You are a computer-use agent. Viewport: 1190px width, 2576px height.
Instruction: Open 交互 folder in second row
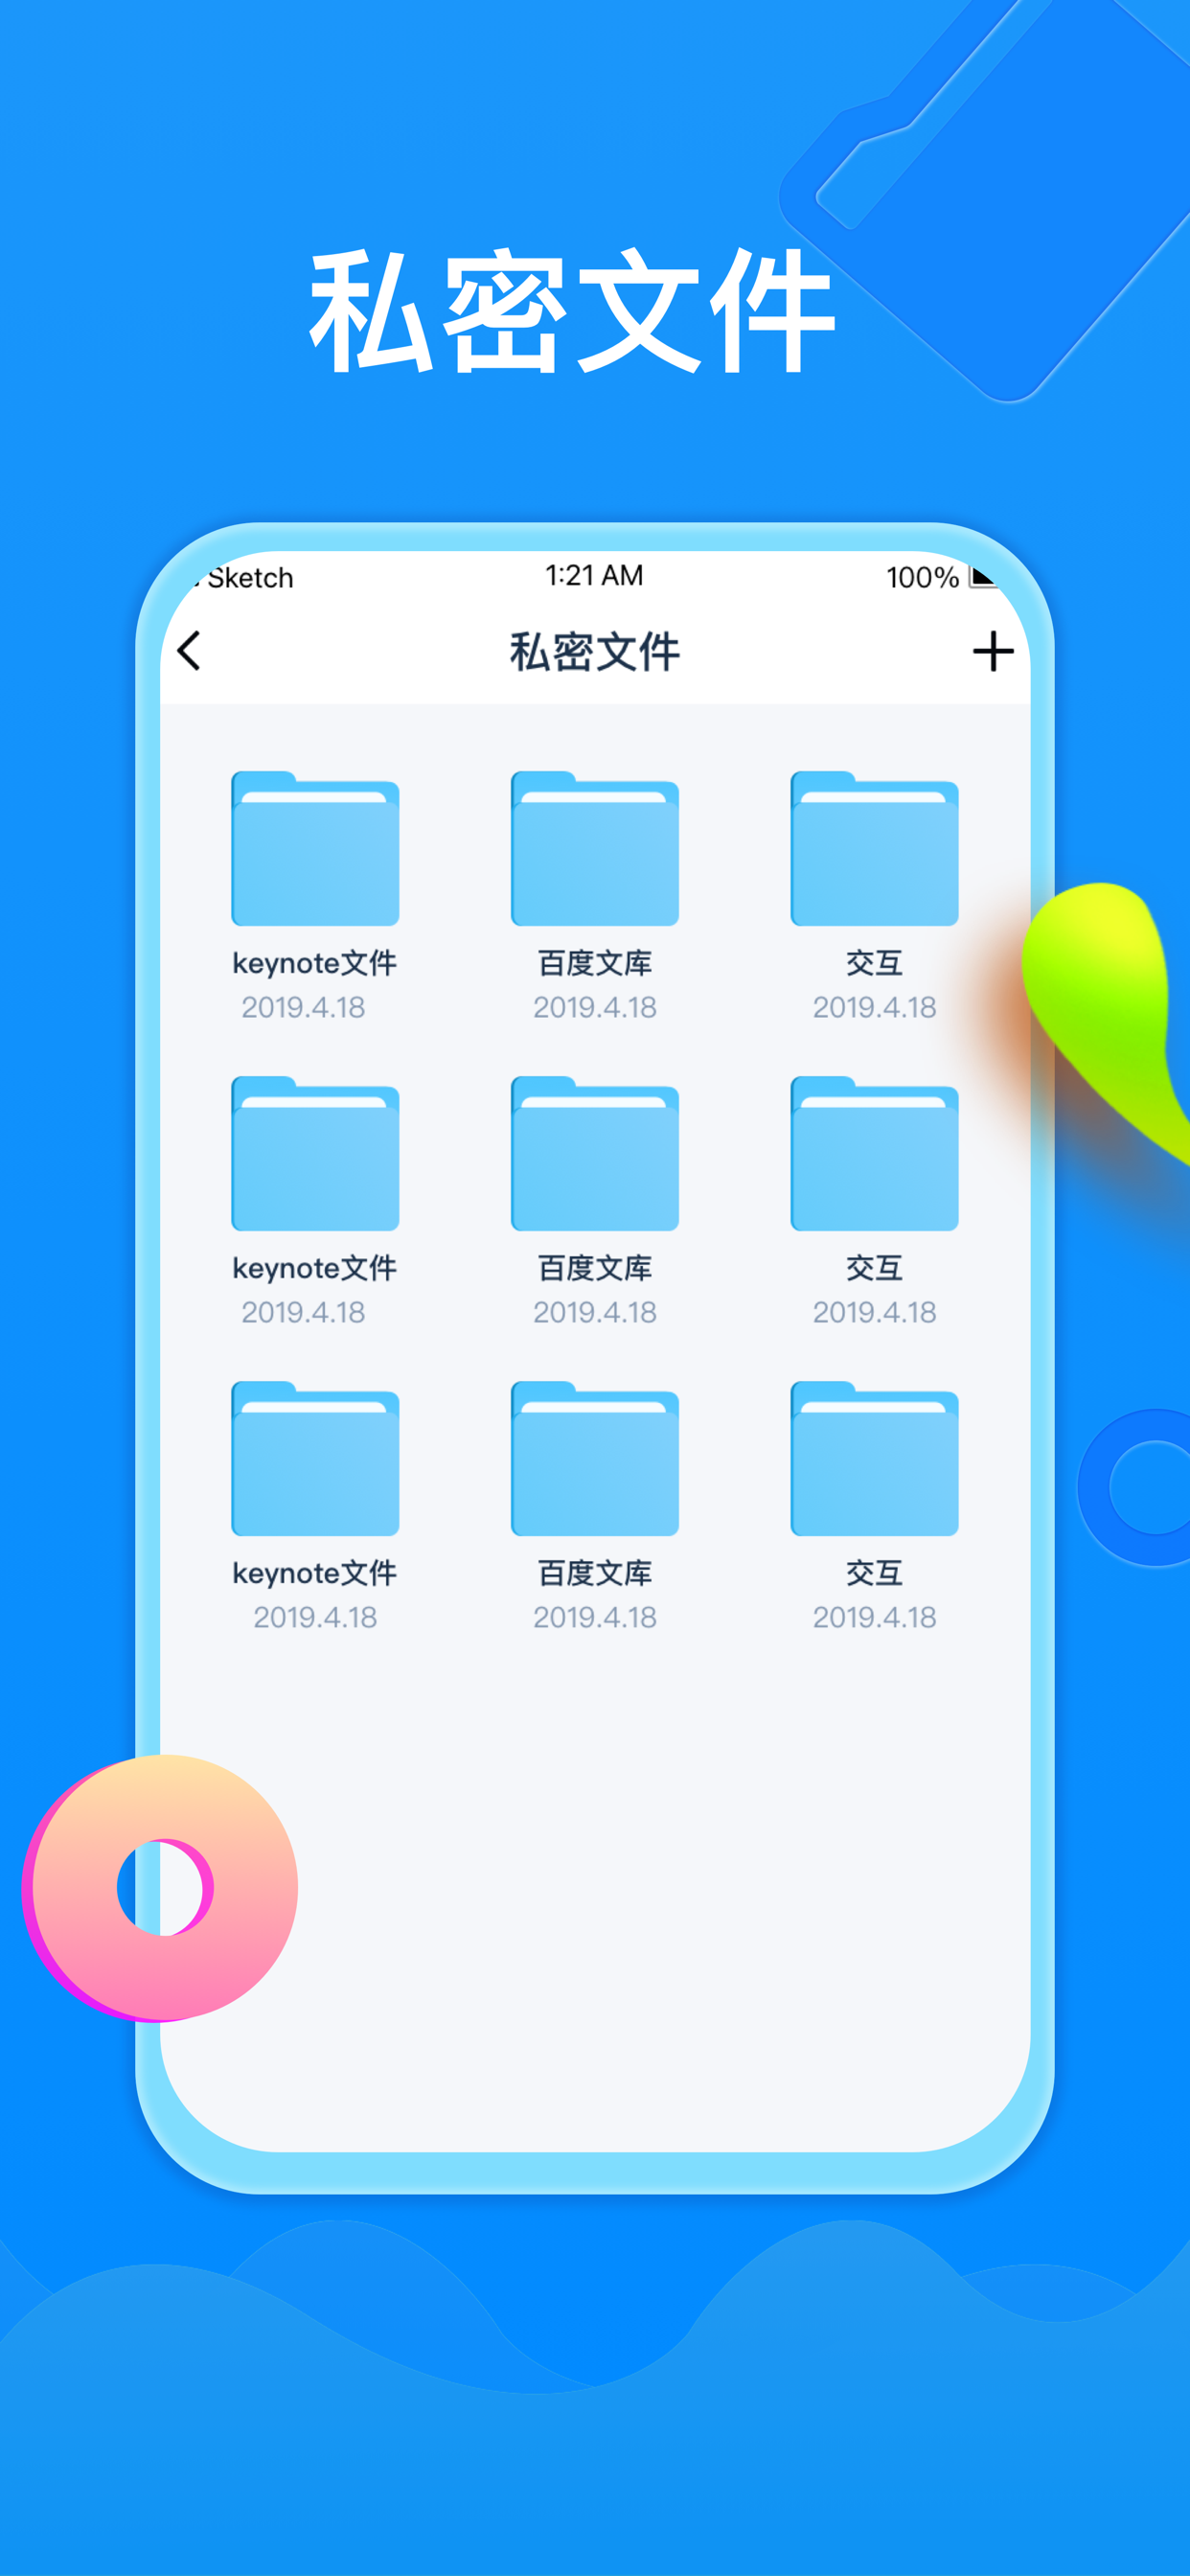(x=875, y=1153)
